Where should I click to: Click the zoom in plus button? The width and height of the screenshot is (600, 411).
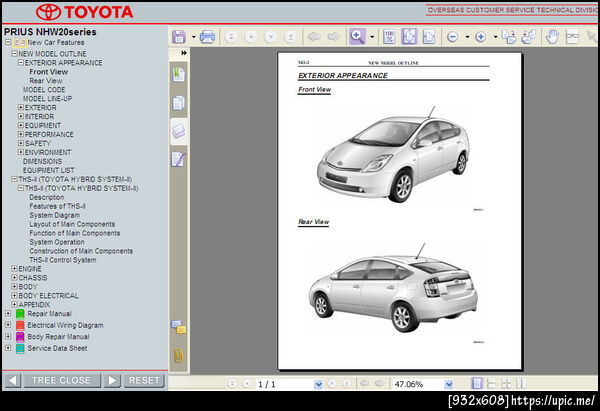pos(480,37)
